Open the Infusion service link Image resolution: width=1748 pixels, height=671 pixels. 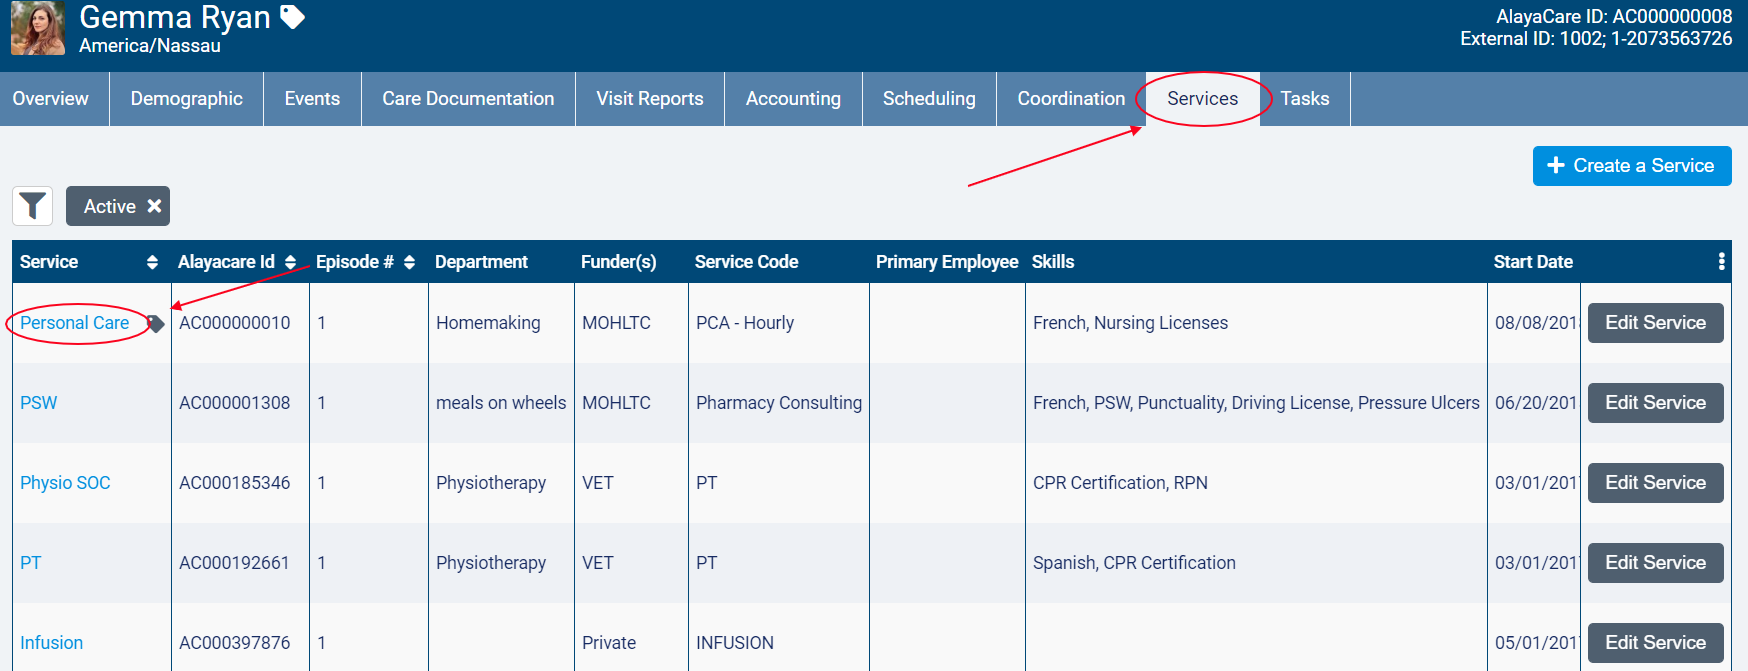coord(52,643)
